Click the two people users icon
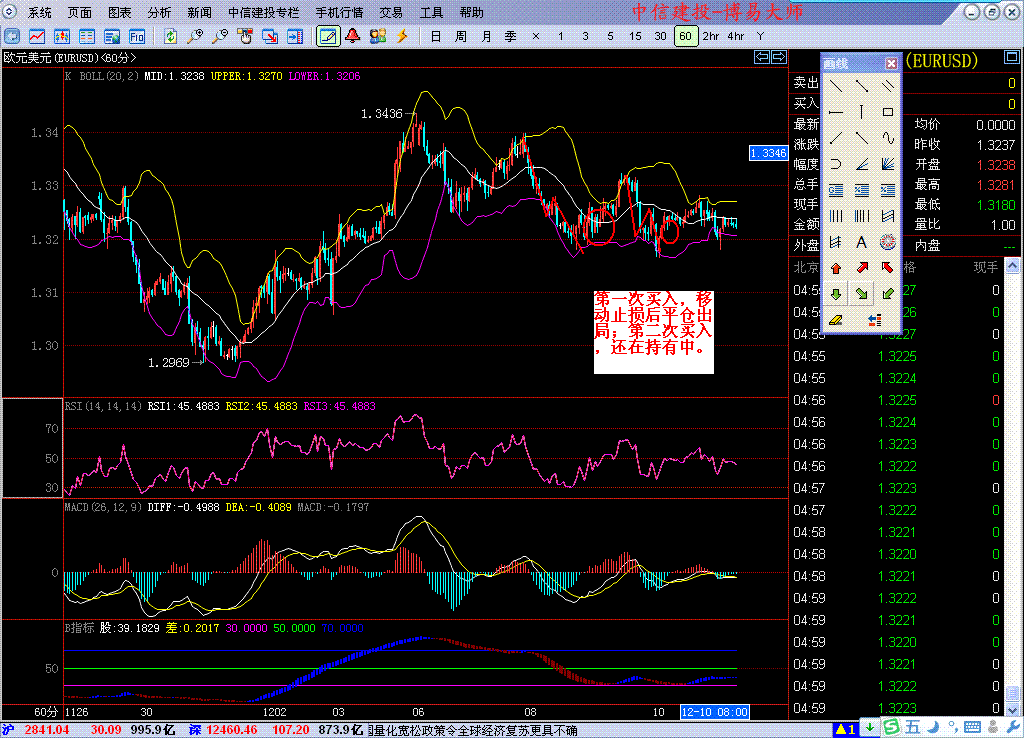 pos(377,36)
